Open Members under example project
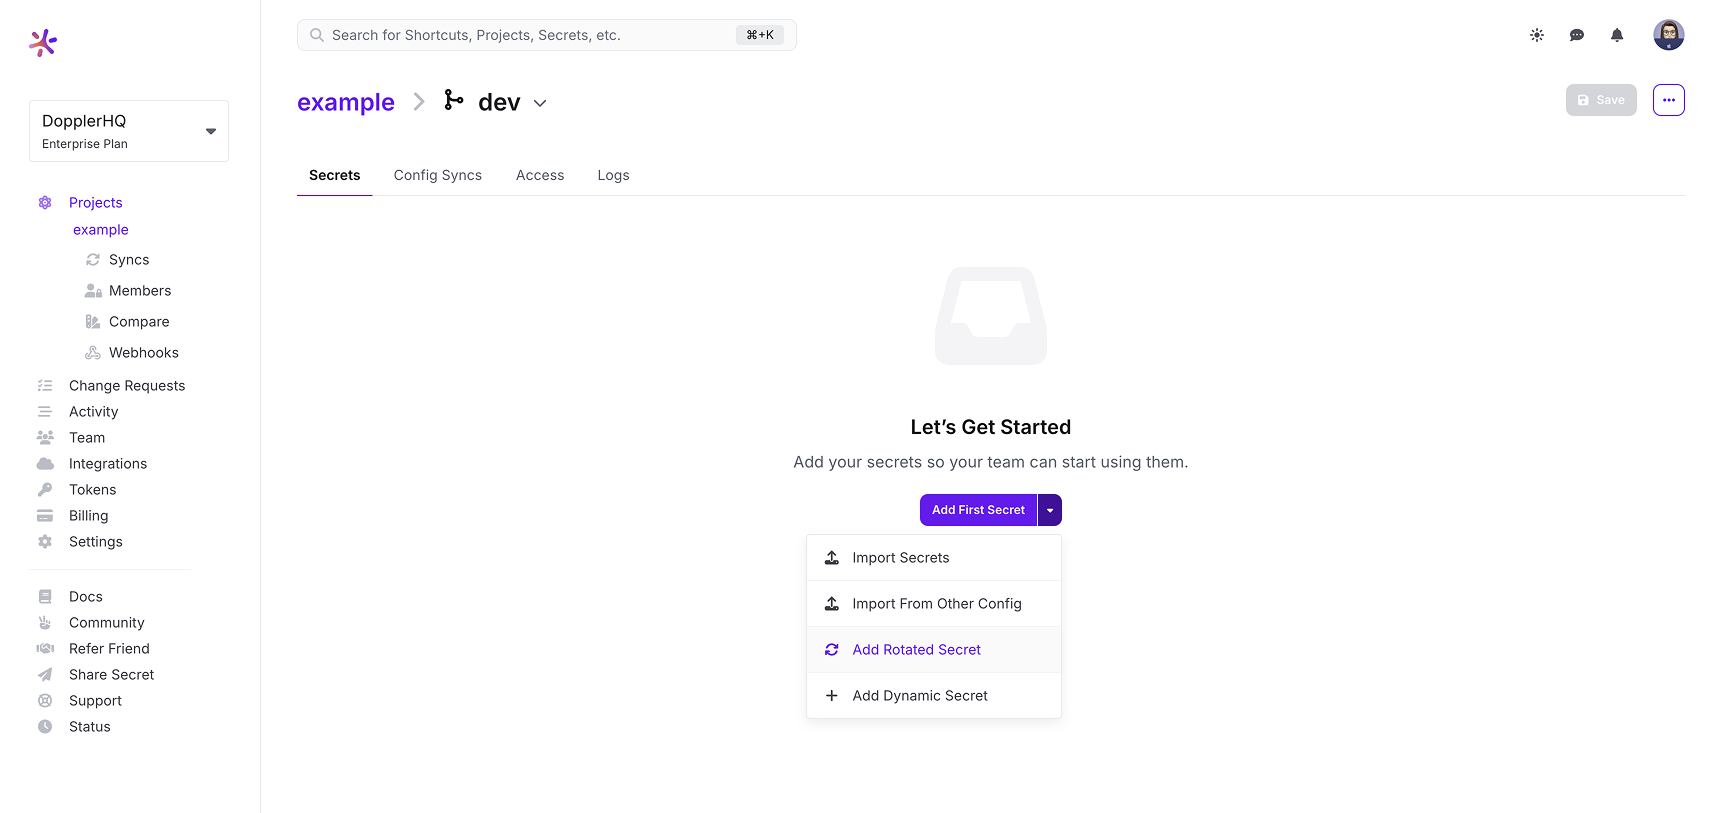The width and height of the screenshot is (1712, 813). pos(140,291)
